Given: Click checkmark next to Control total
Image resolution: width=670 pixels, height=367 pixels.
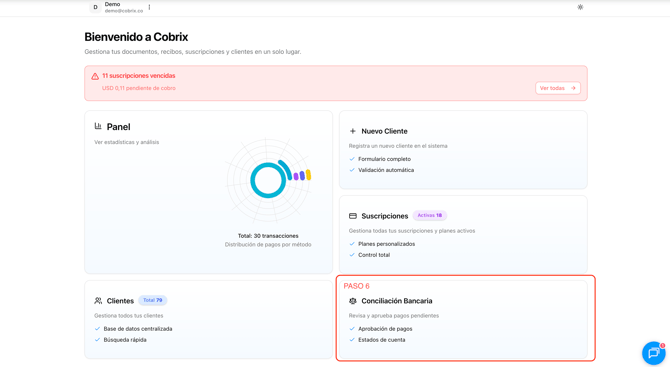Looking at the screenshot, I should coord(352,255).
